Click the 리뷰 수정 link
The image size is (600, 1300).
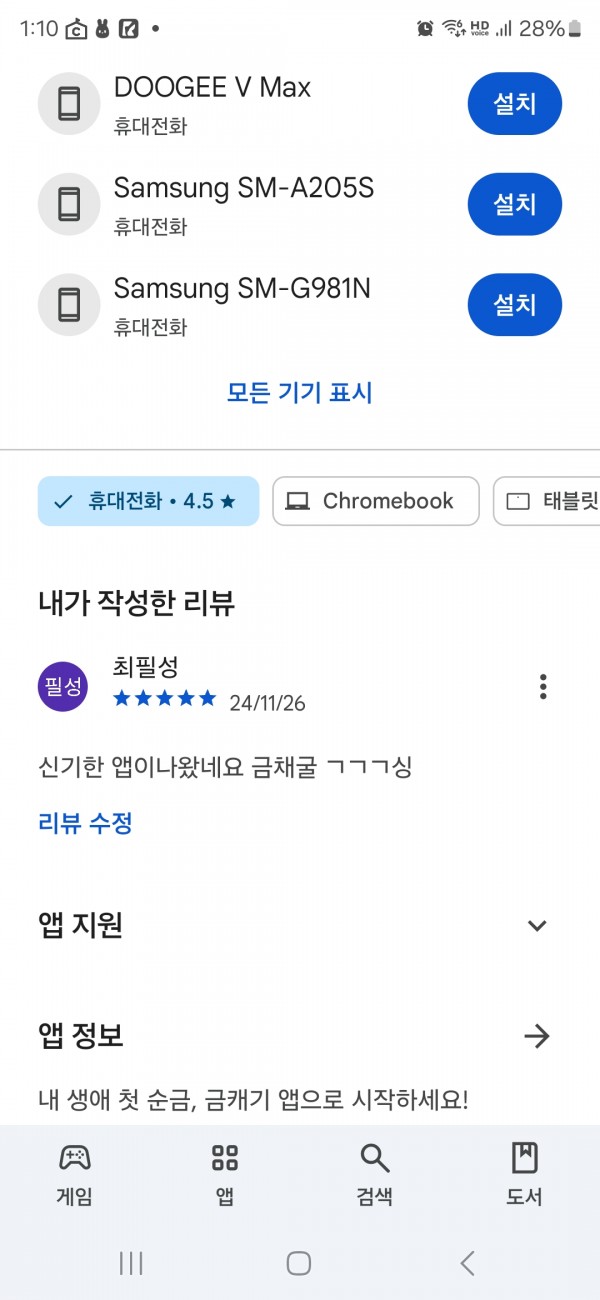click(85, 823)
